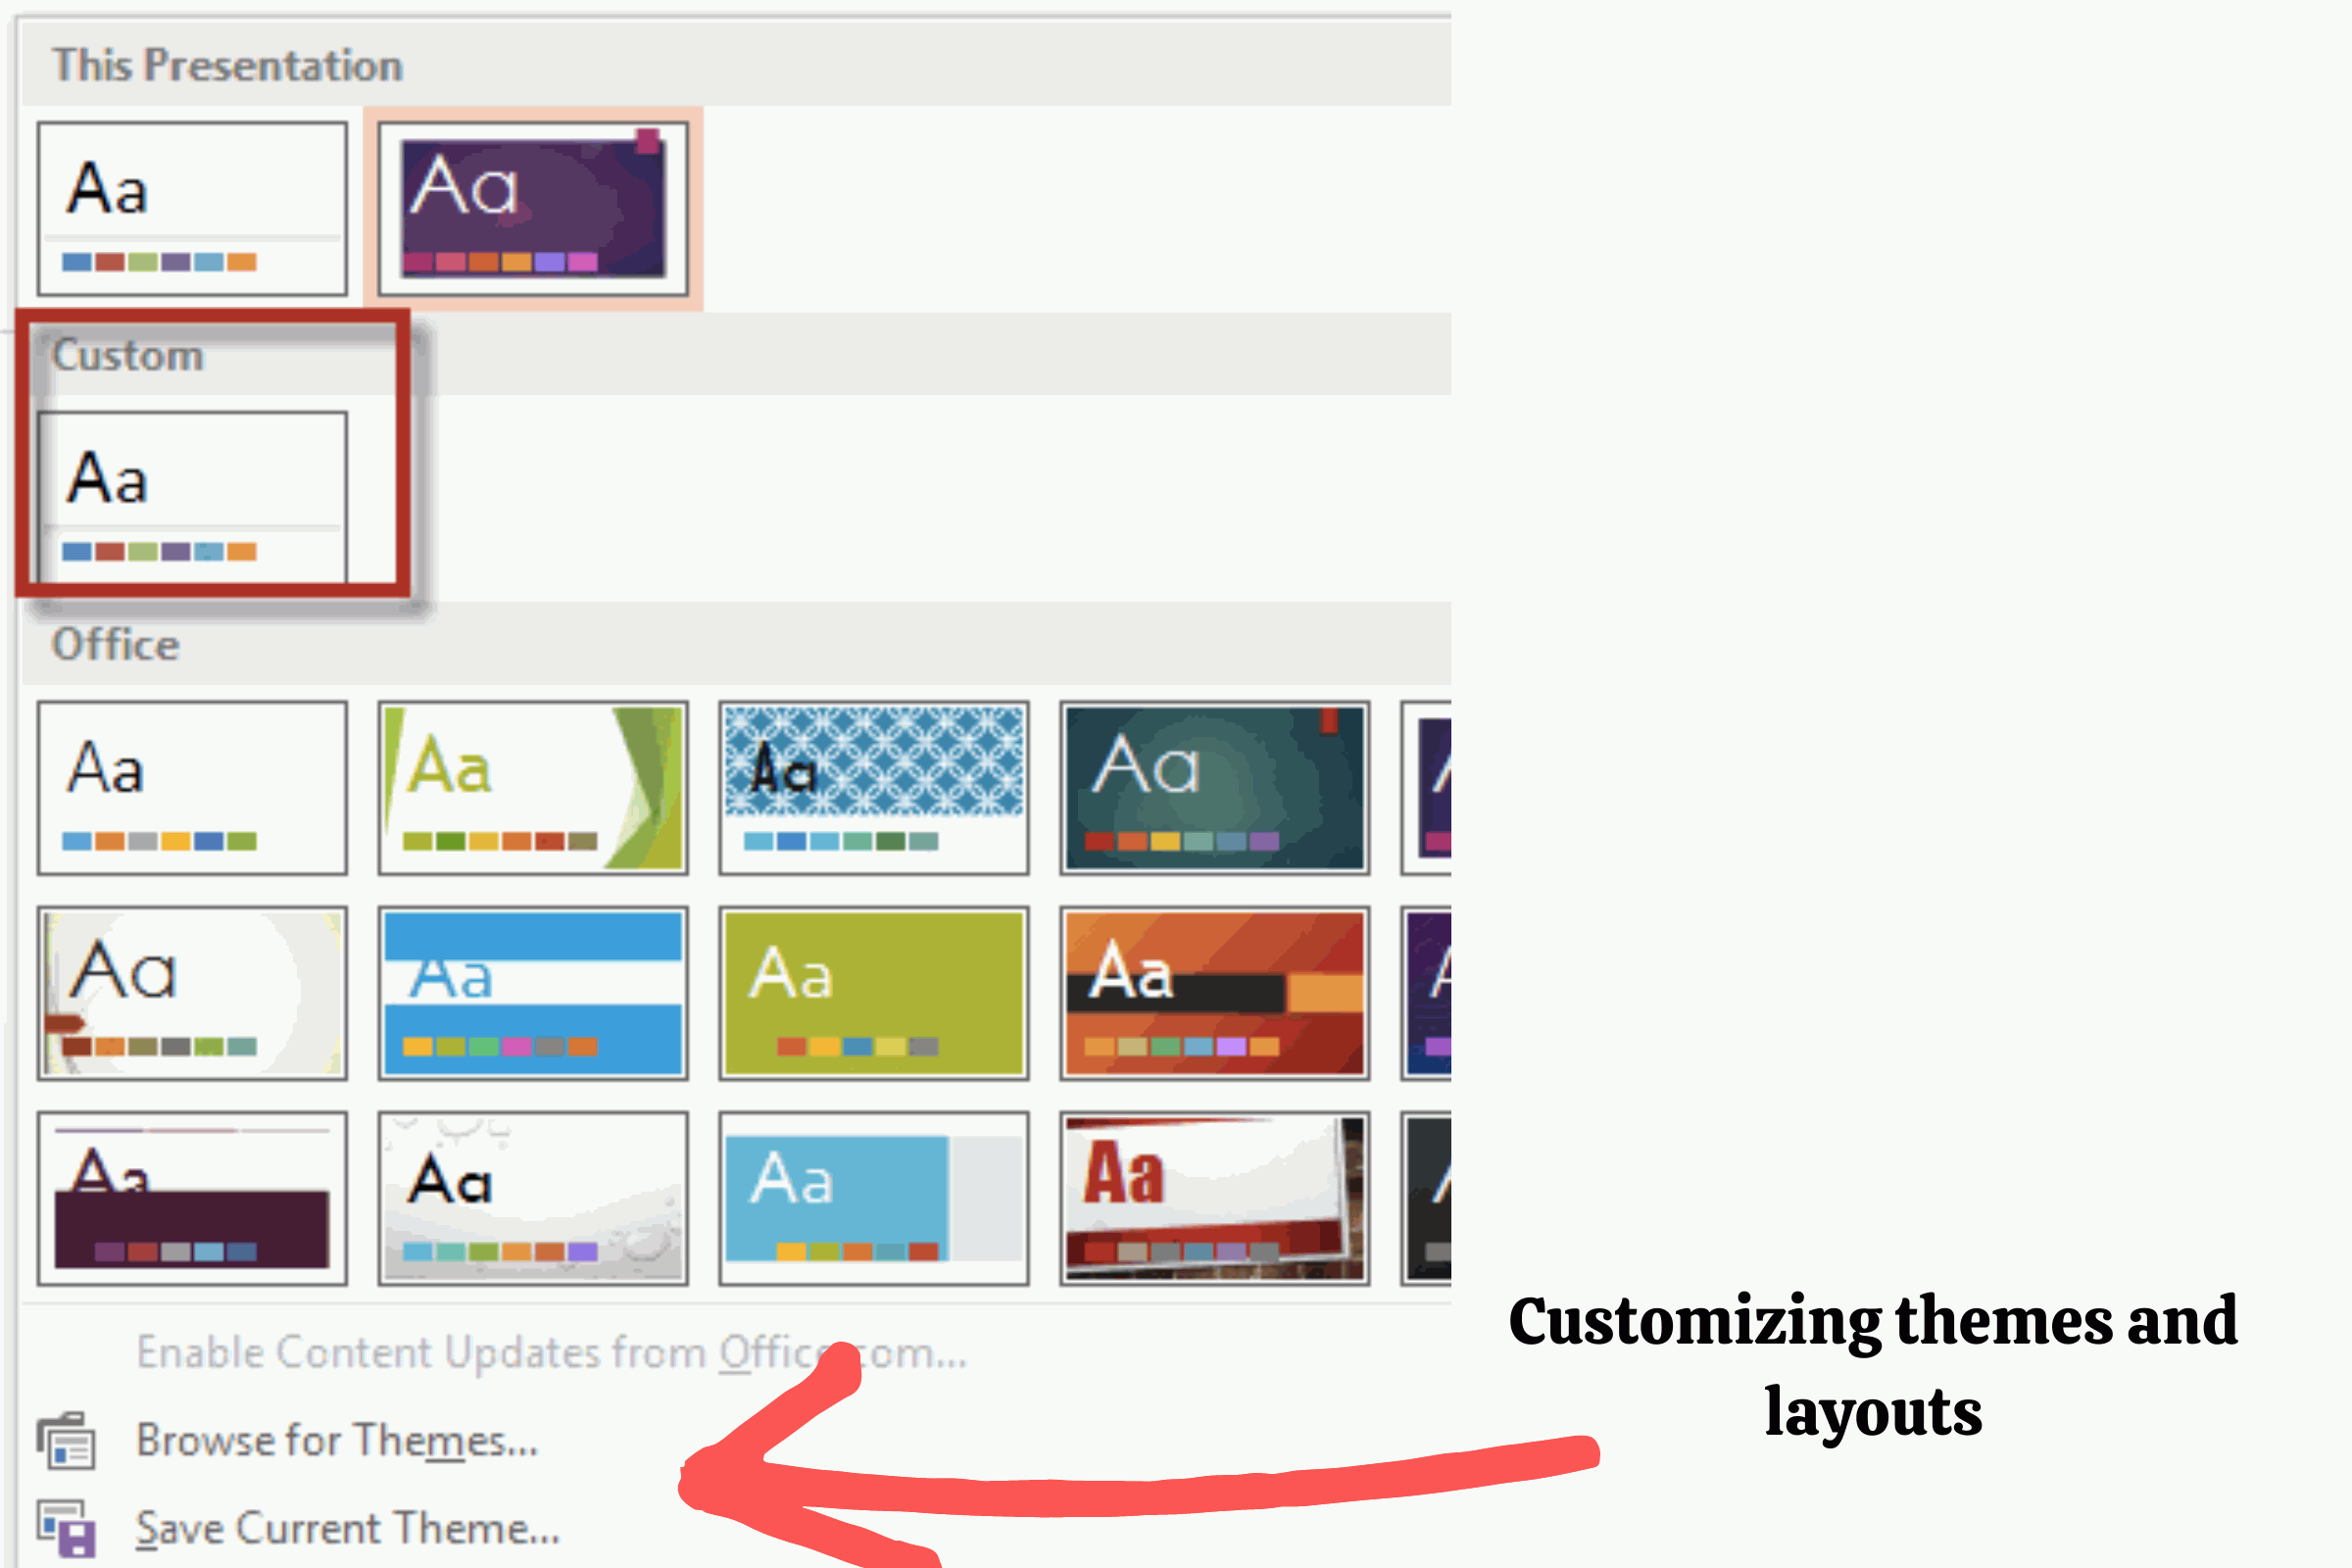
Task: Click the Custom section header
Action: point(736,355)
